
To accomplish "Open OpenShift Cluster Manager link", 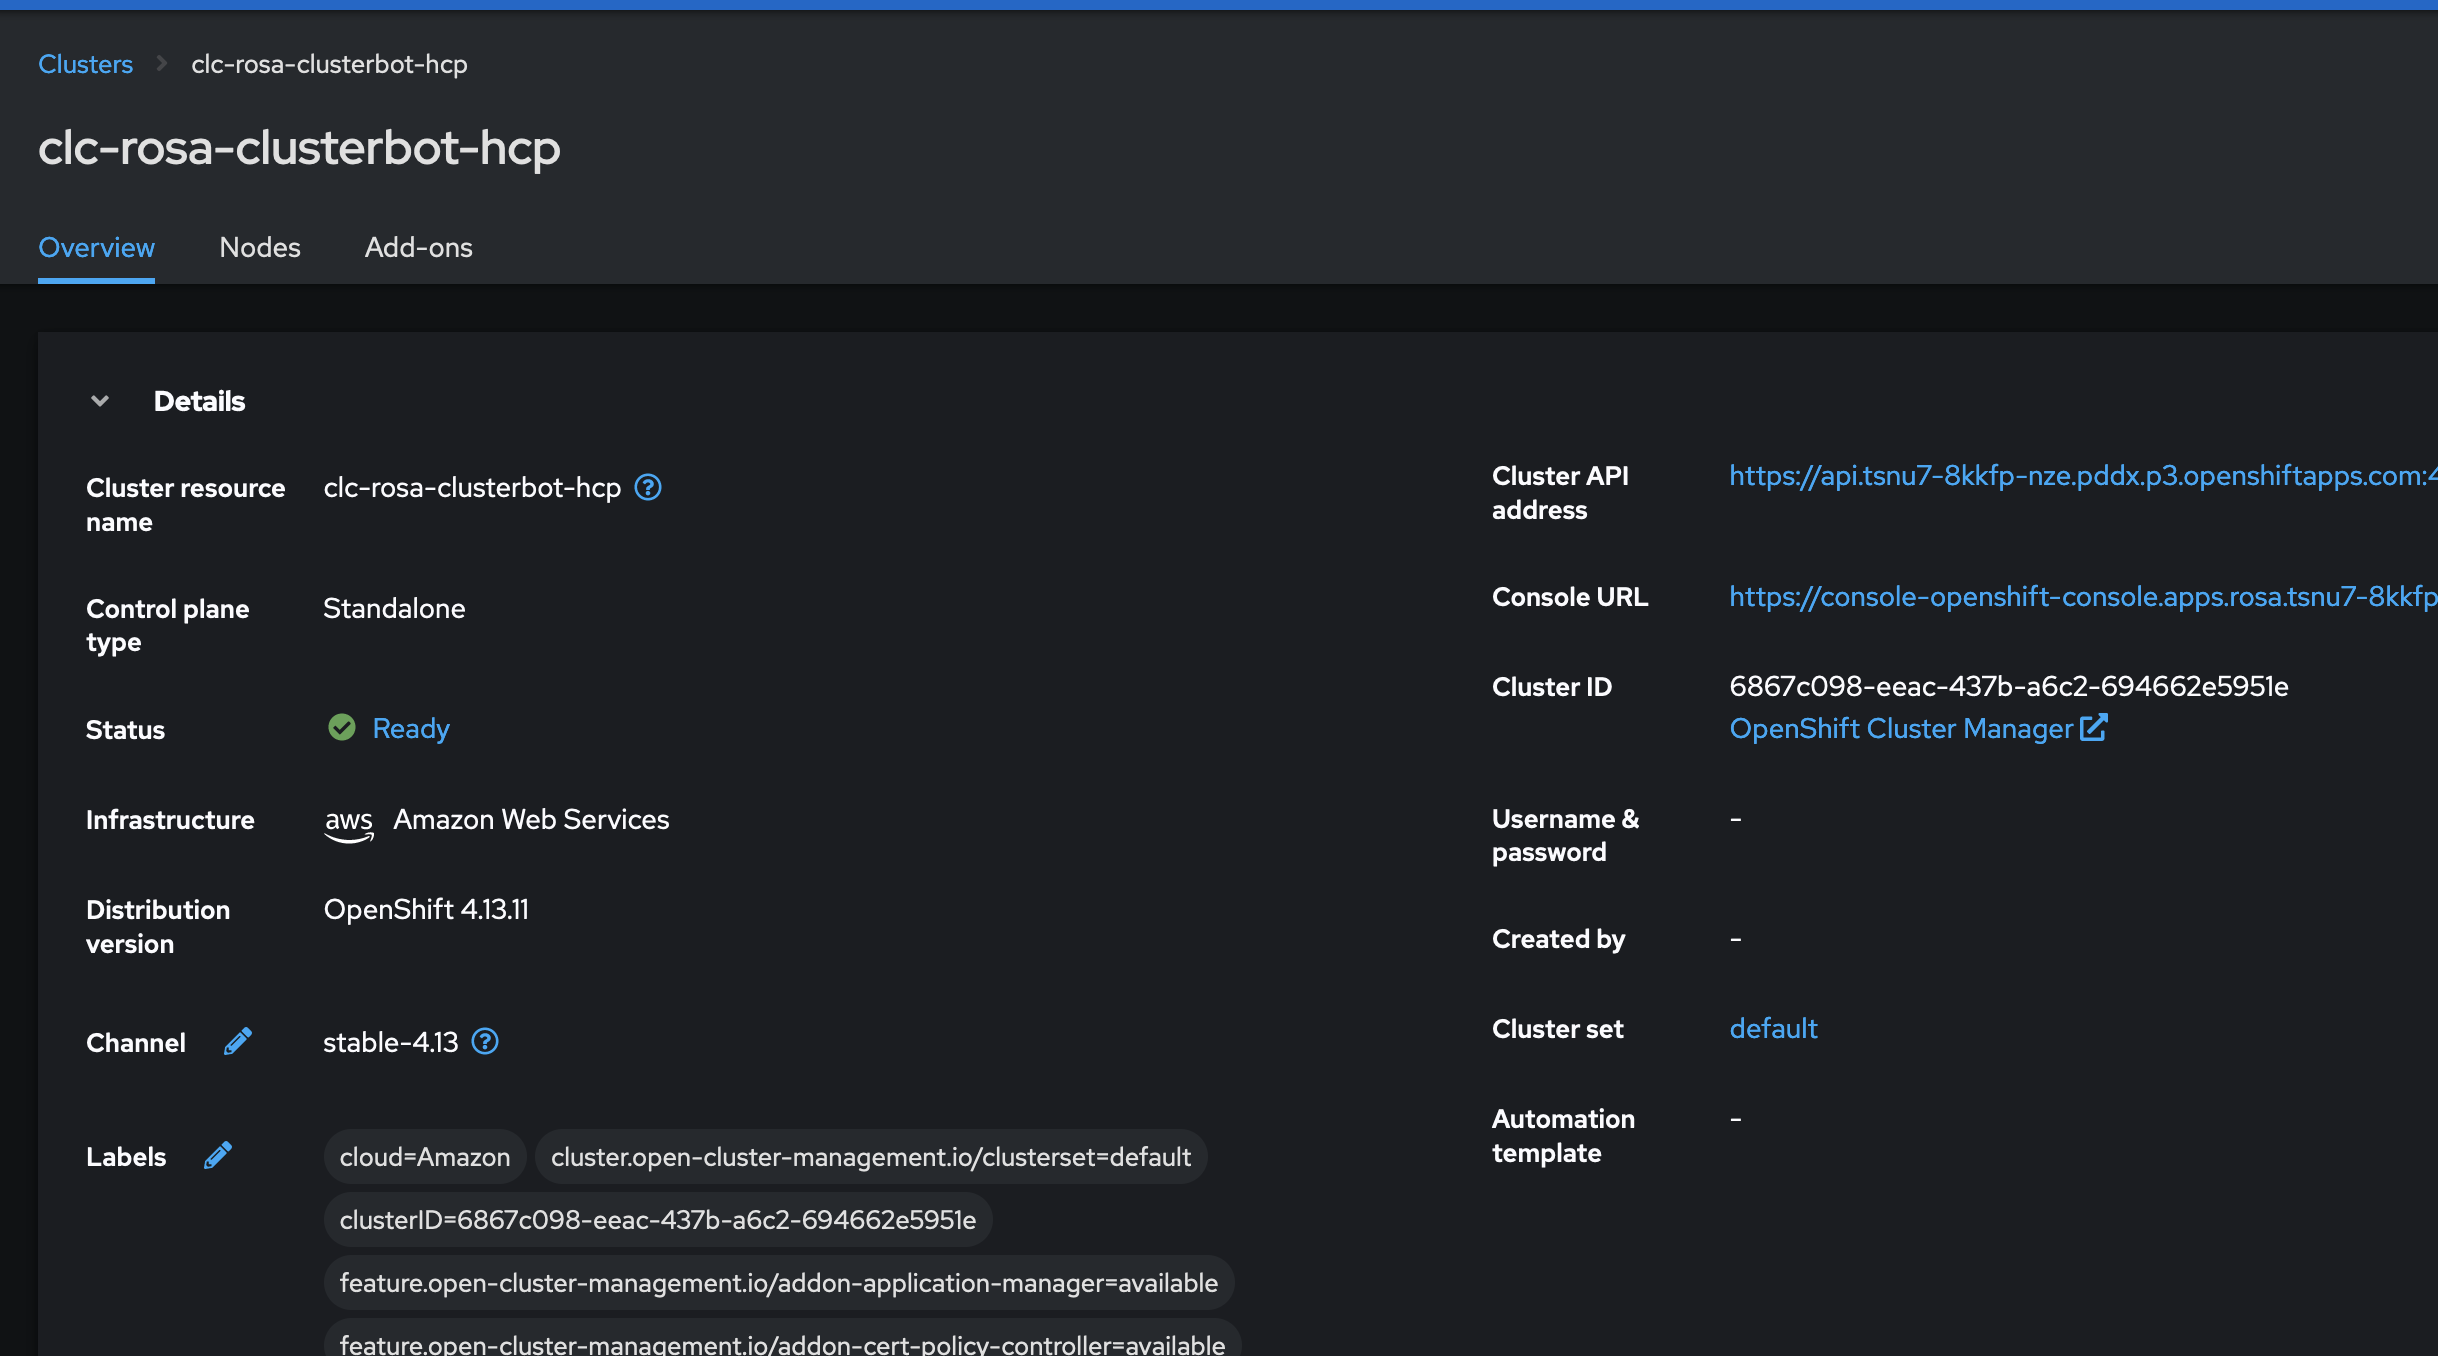I will tap(1901, 729).
